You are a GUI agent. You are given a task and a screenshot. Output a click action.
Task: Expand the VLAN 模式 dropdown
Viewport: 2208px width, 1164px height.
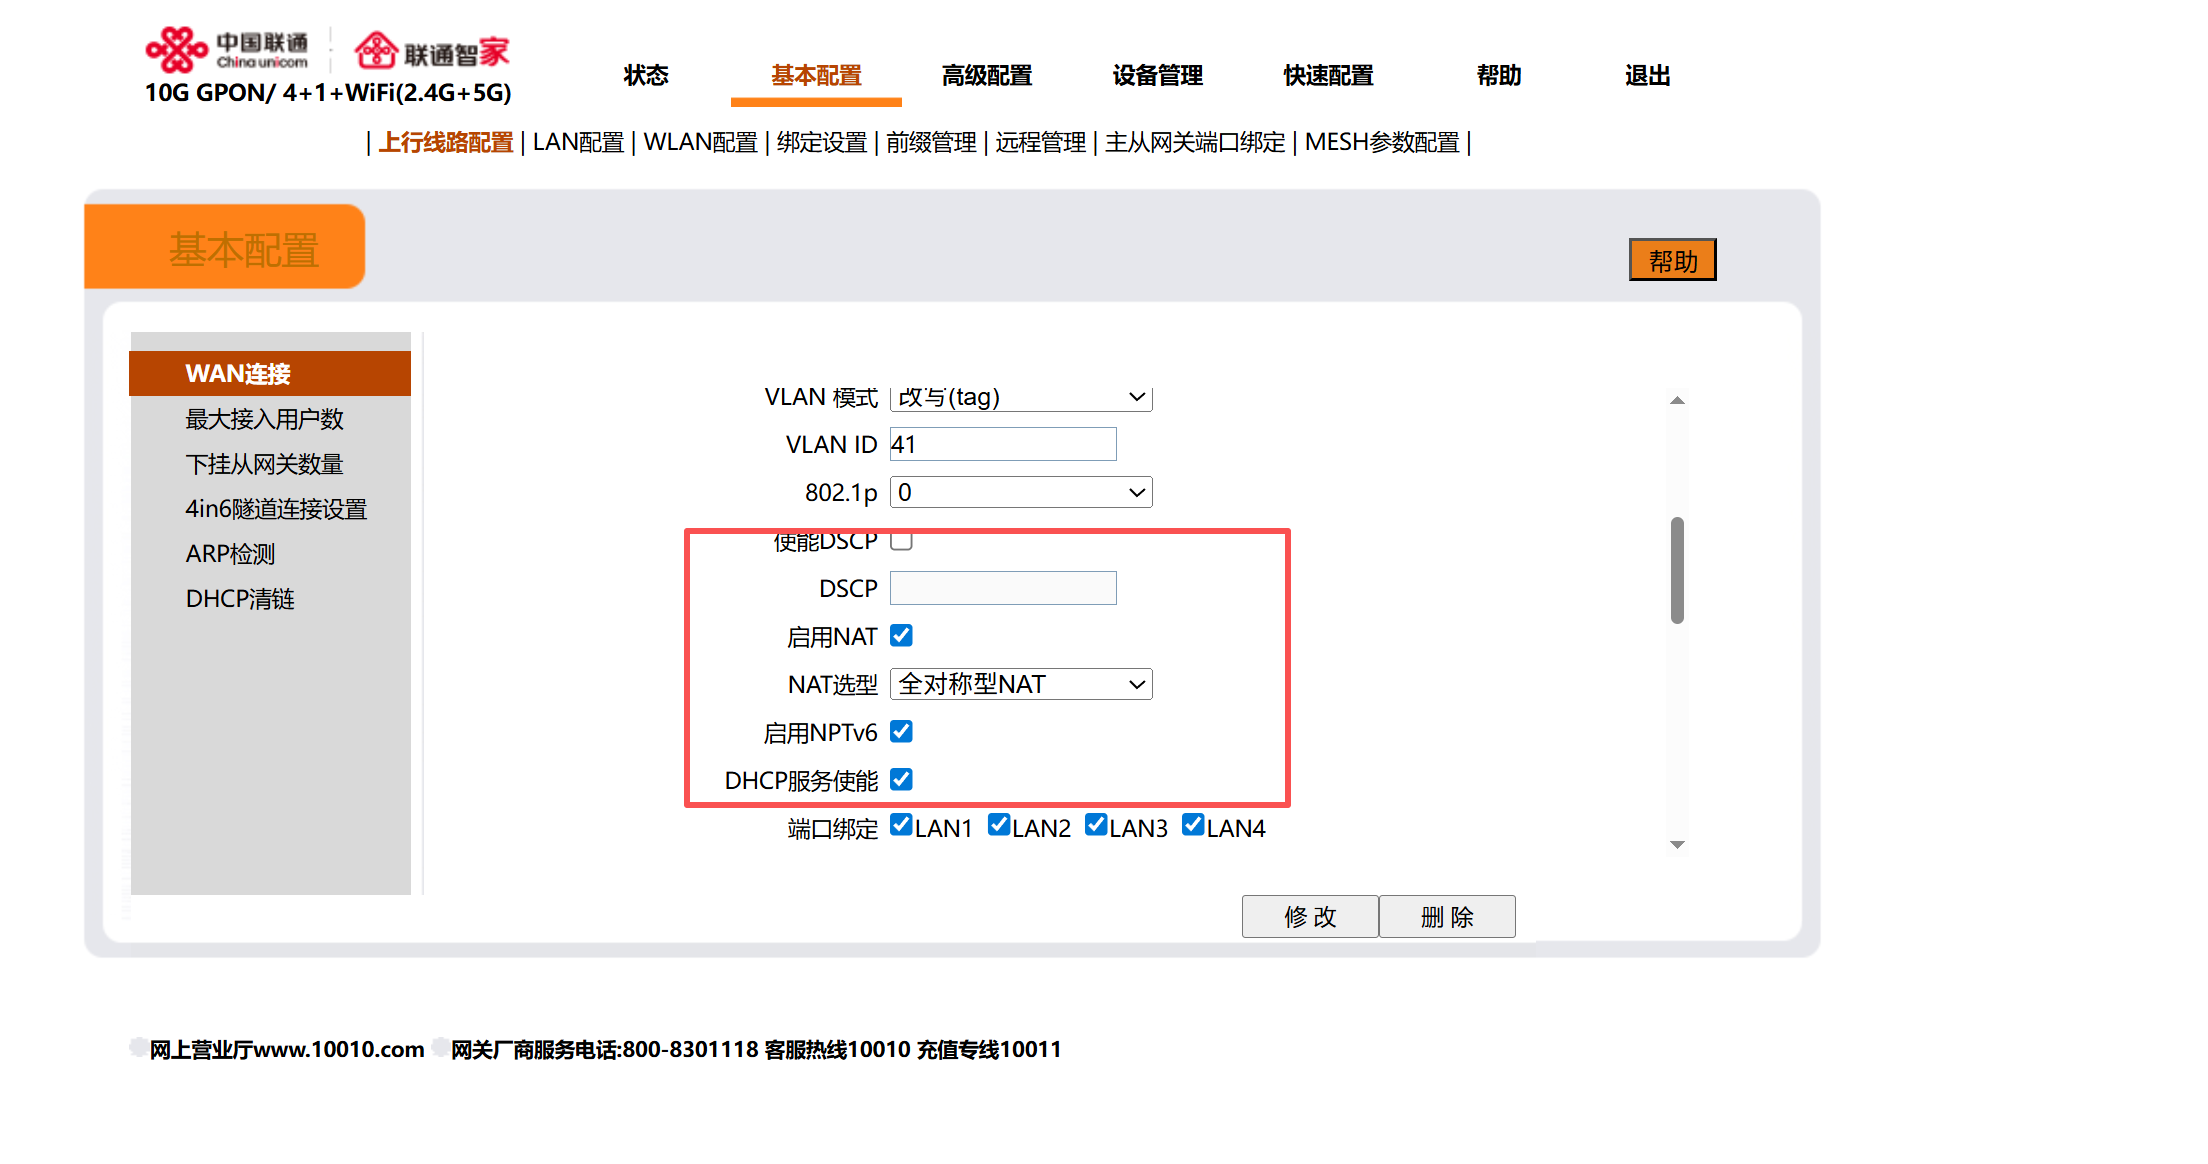coord(1020,398)
